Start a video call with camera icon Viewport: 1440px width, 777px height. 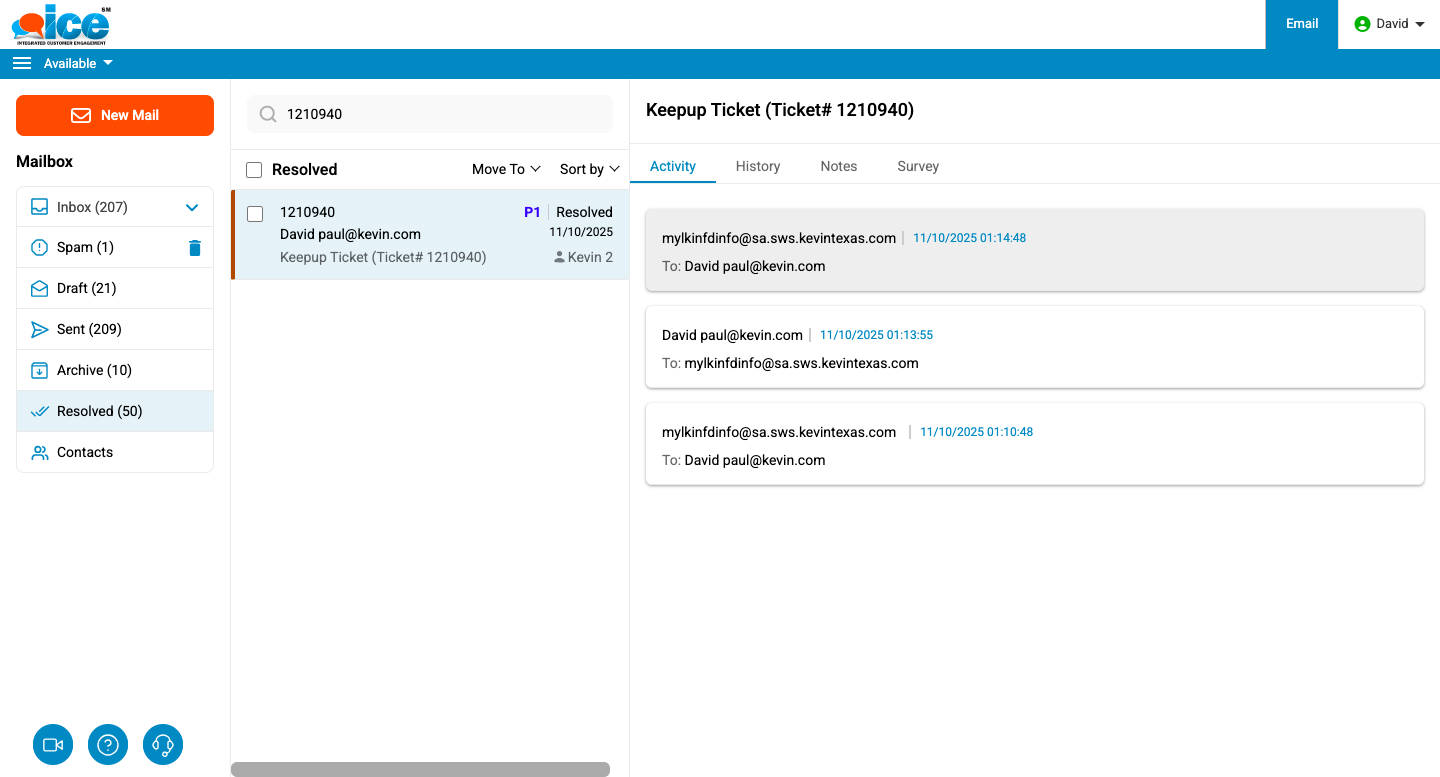click(53, 745)
